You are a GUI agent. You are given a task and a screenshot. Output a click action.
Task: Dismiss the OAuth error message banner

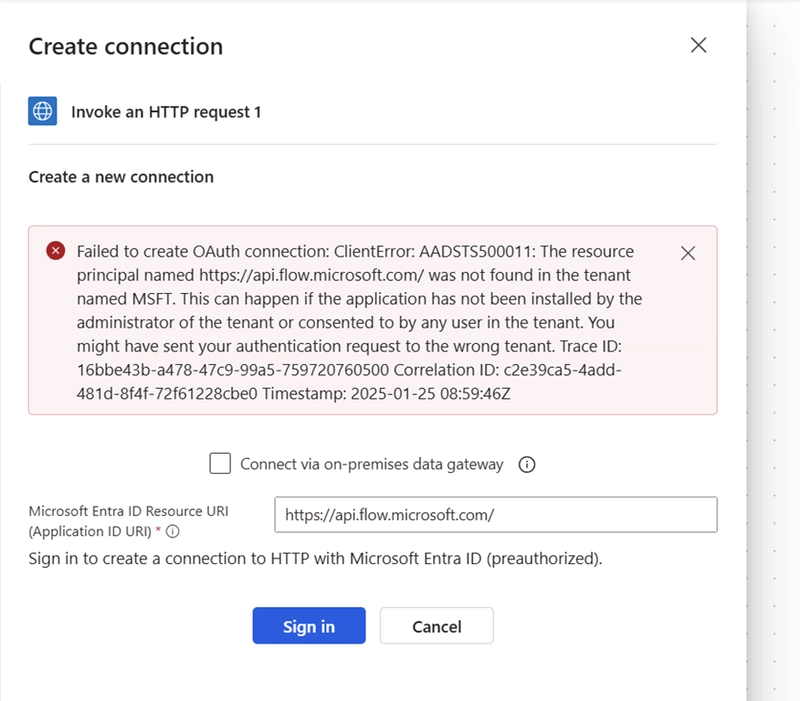pyautogui.click(x=688, y=253)
